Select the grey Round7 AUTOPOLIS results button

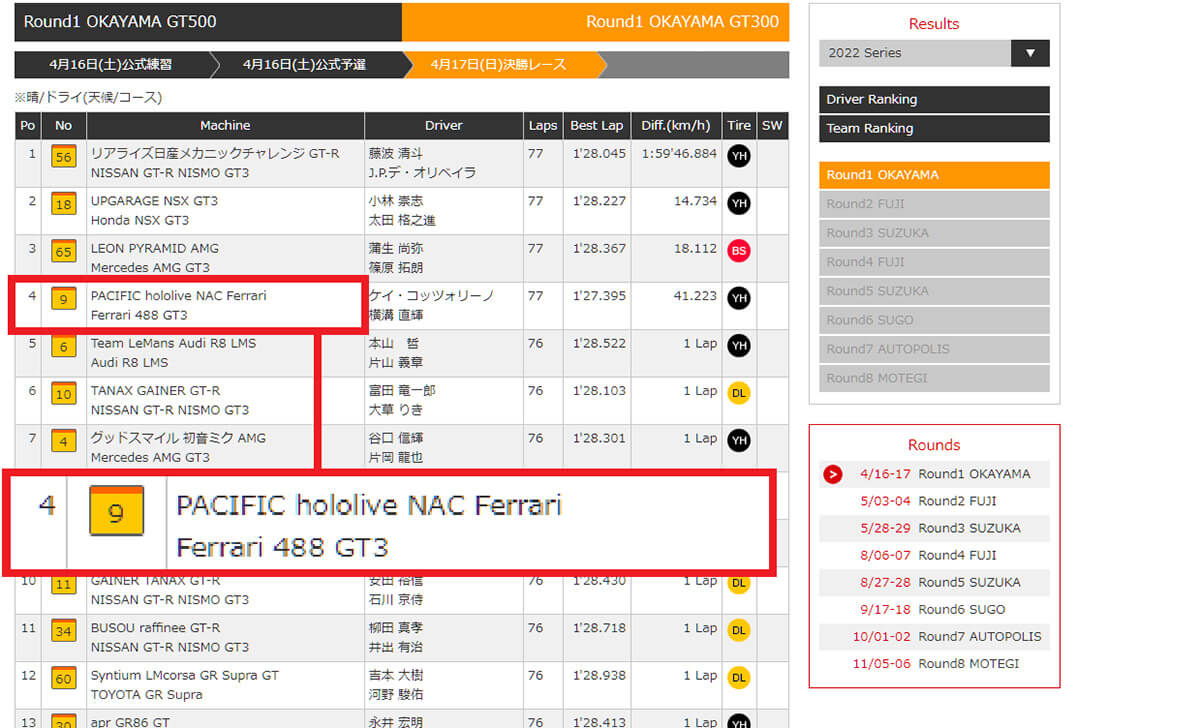coord(934,349)
